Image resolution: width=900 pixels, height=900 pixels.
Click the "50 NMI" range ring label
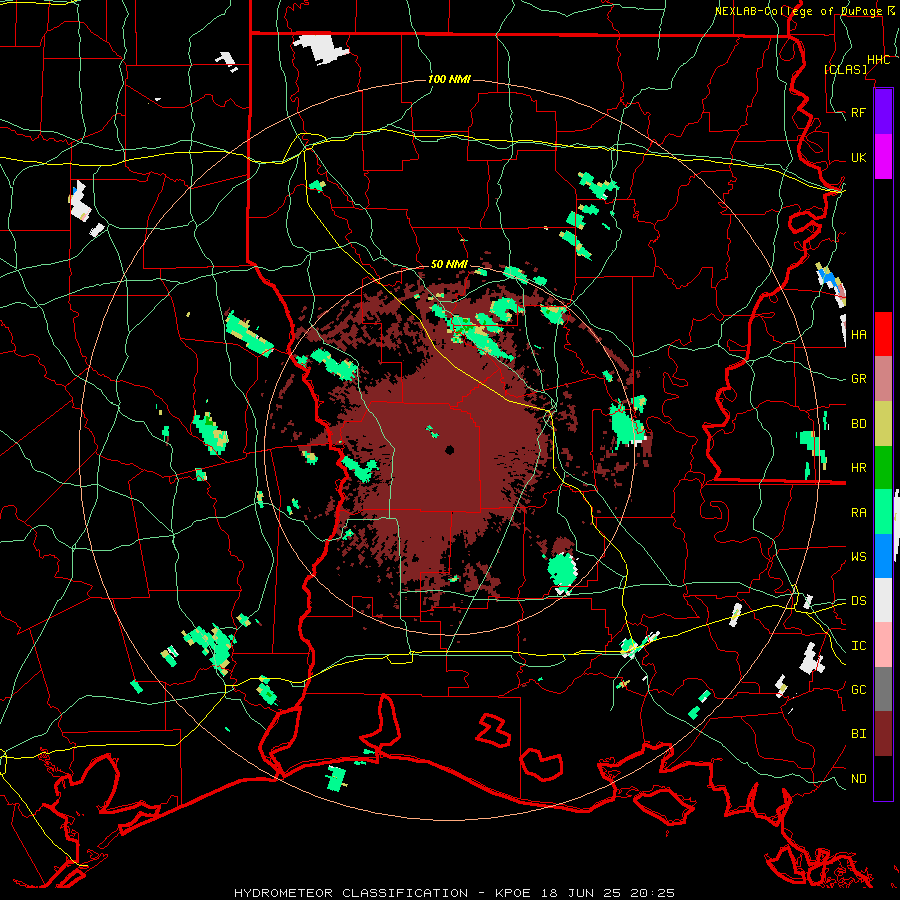tap(449, 264)
